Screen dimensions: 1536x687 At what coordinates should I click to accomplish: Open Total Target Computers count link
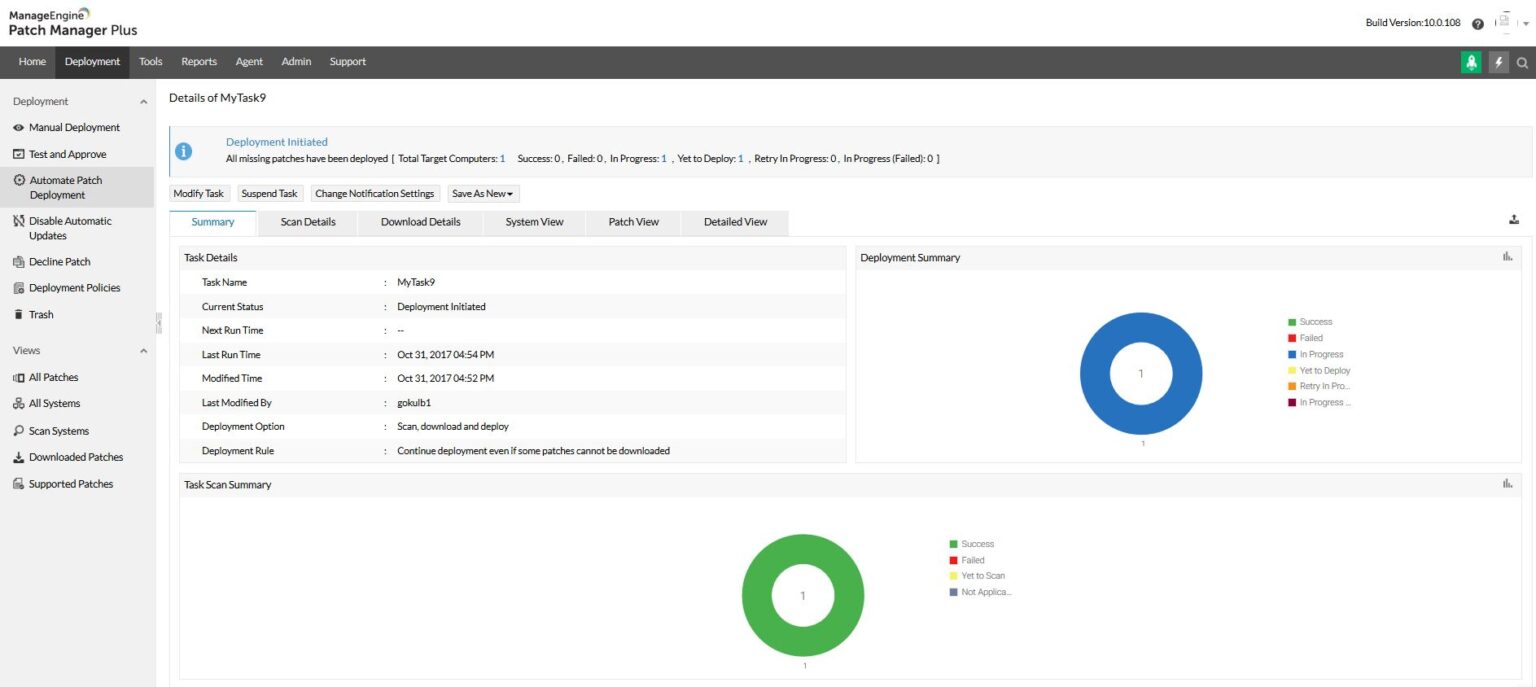501,157
